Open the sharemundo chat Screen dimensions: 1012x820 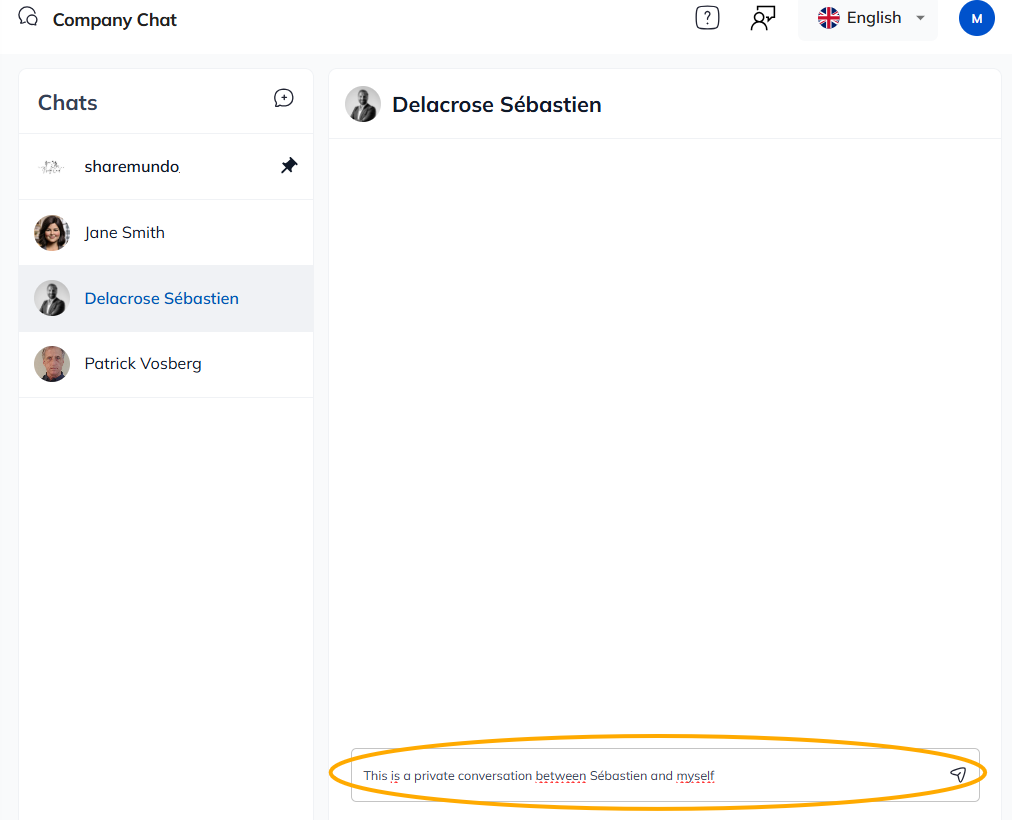point(132,167)
